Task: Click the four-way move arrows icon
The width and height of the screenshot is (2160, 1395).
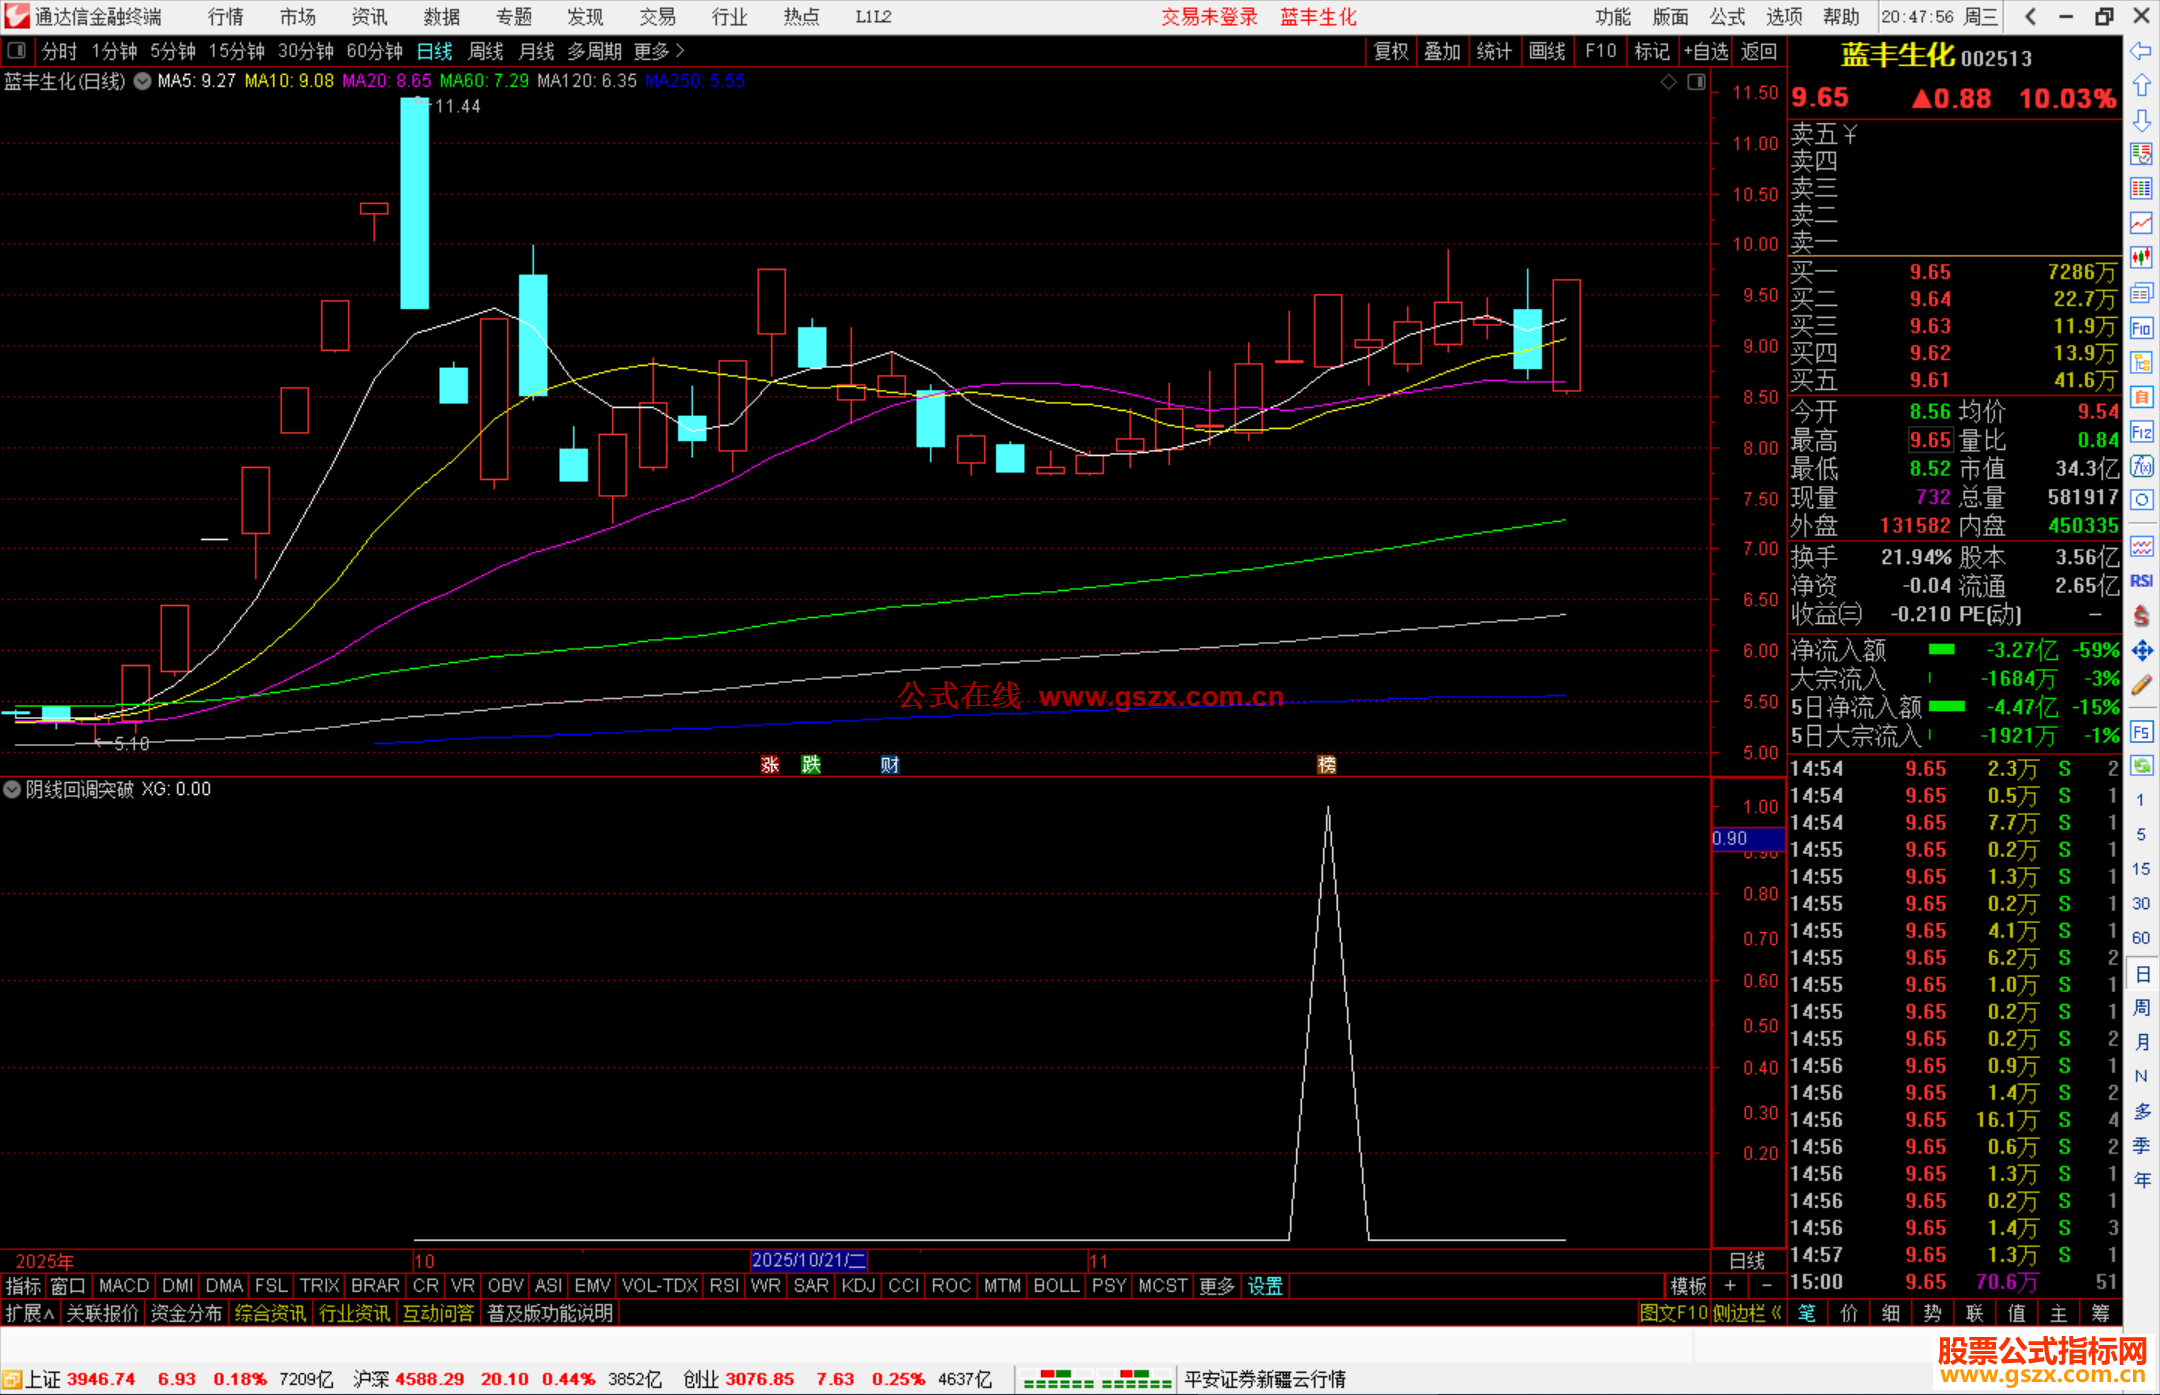Action: coord(2141,651)
